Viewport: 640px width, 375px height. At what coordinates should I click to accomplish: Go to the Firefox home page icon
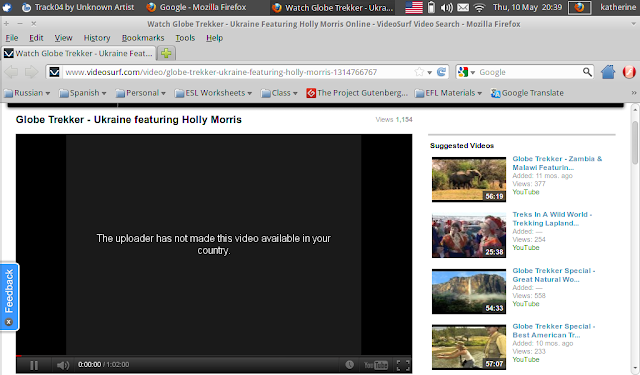pos(608,72)
